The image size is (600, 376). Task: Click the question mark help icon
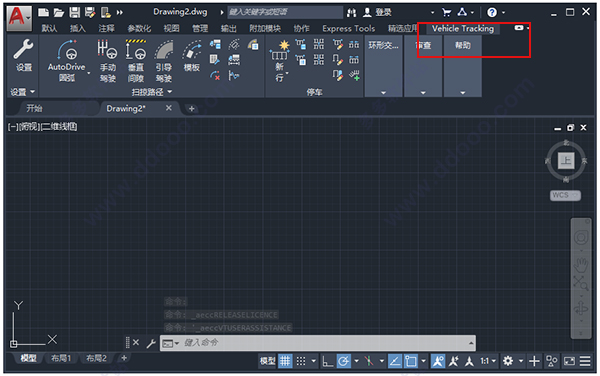click(492, 13)
